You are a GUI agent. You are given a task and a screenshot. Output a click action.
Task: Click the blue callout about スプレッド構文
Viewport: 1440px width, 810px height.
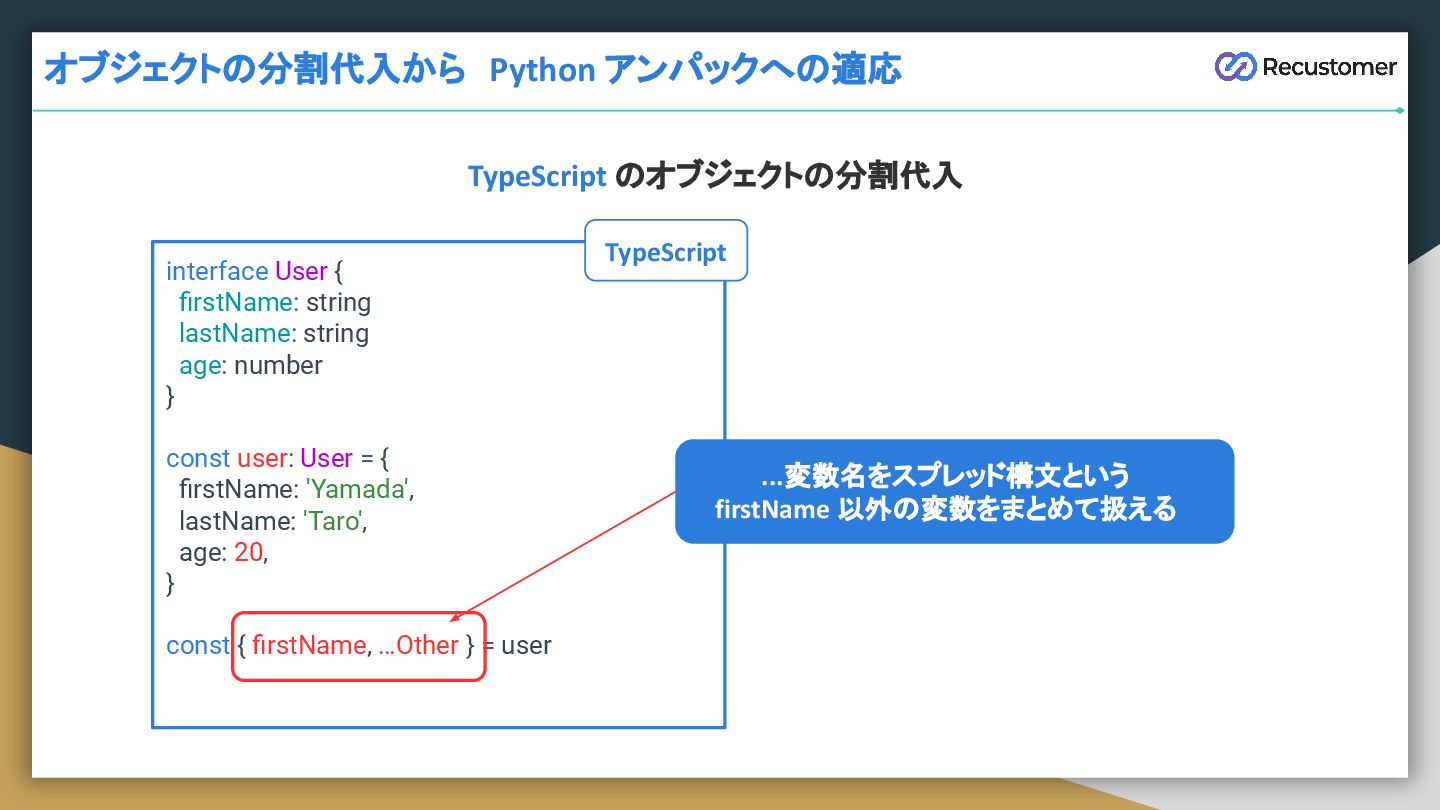click(x=954, y=491)
